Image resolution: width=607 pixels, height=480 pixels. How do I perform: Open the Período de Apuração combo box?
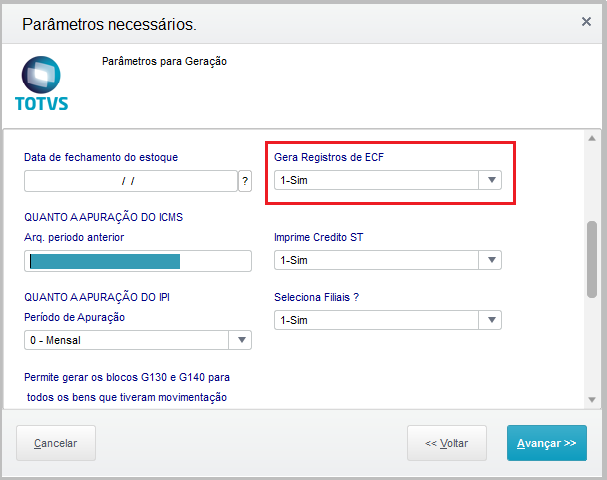(x=241, y=340)
